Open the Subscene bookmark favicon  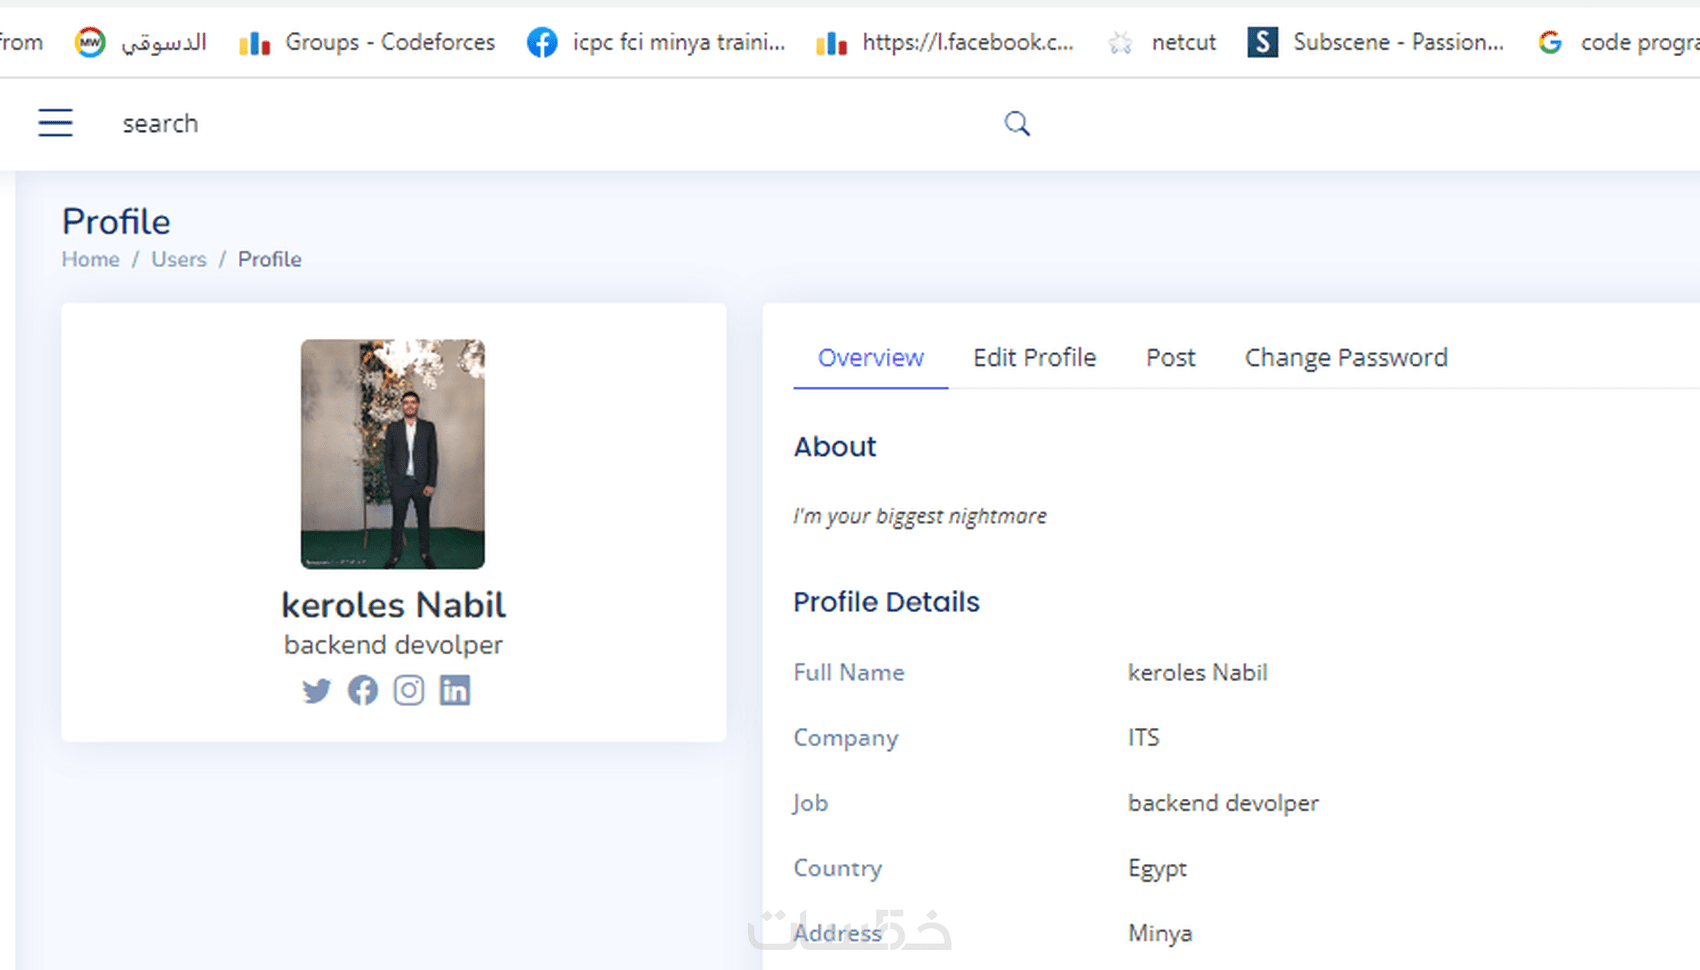tap(1262, 42)
